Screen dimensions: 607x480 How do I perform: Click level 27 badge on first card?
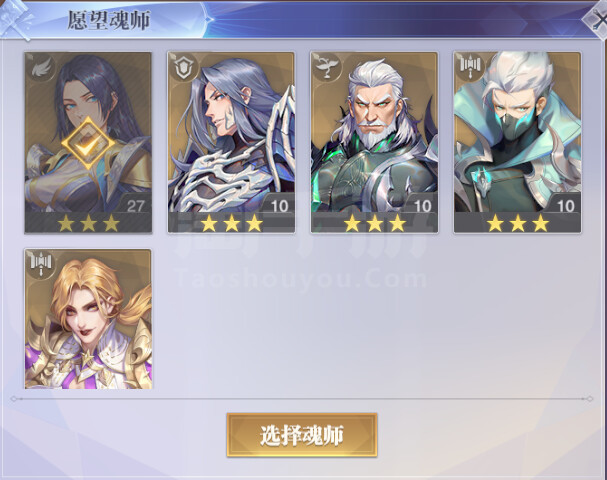click(x=135, y=206)
